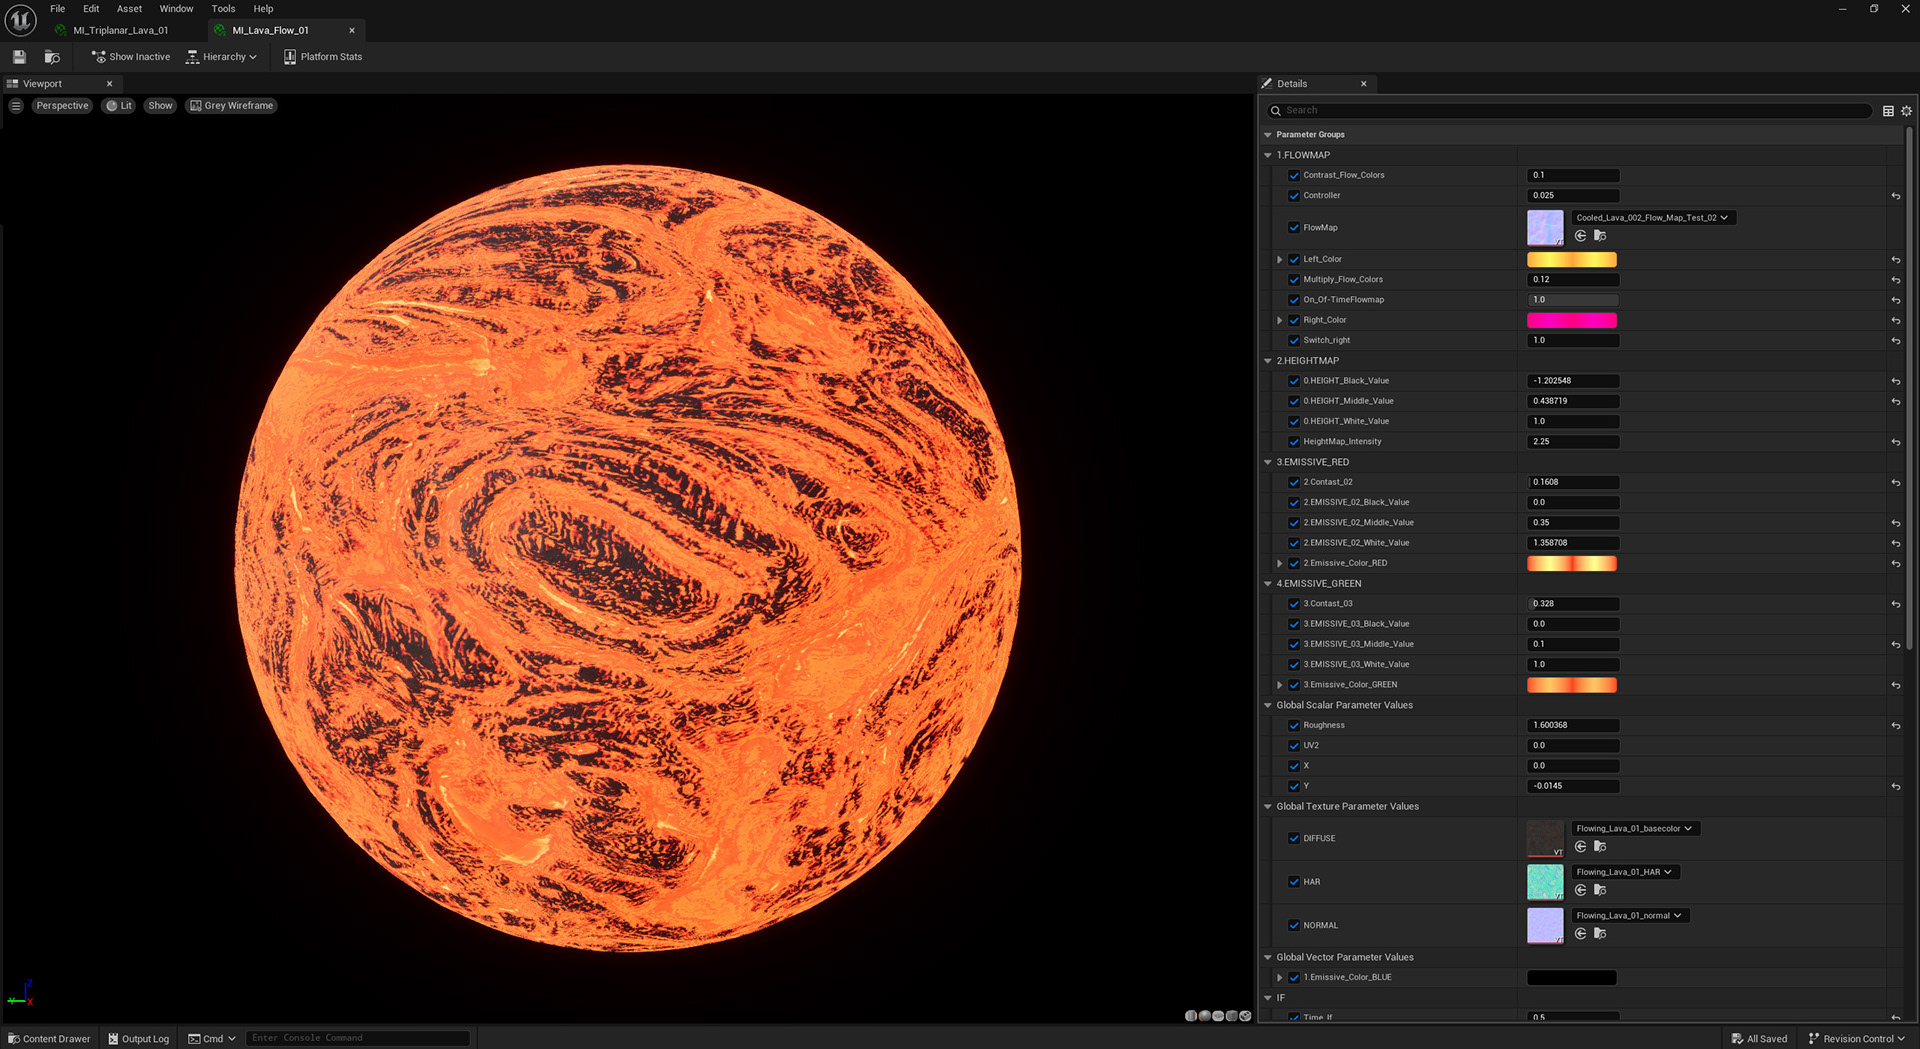Open the Platform Stats panel

(323, 57)
